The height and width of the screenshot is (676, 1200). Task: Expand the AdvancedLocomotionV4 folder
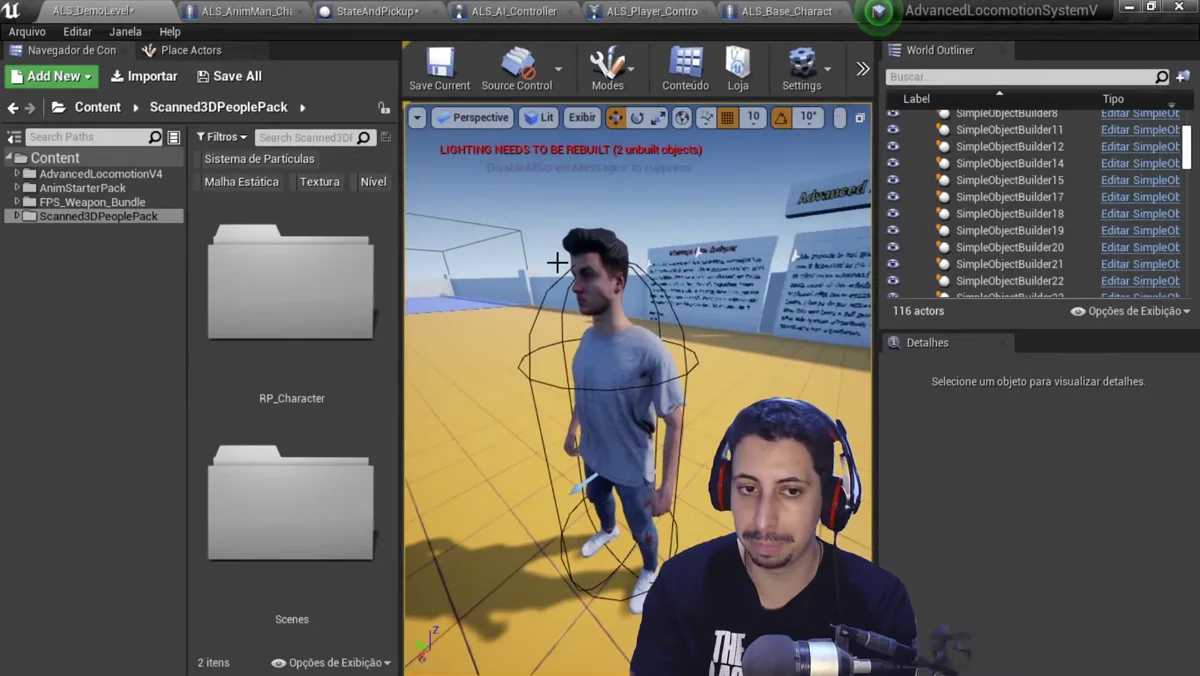[17, 174]
